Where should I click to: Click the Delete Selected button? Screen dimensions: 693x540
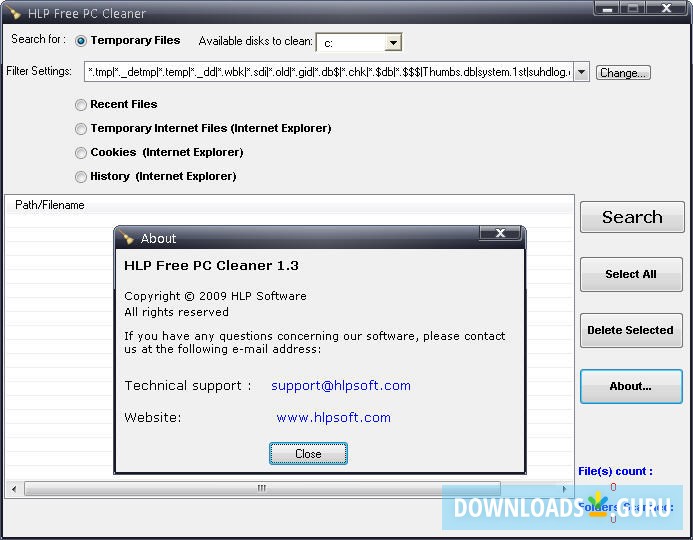[x=631, y=331]
